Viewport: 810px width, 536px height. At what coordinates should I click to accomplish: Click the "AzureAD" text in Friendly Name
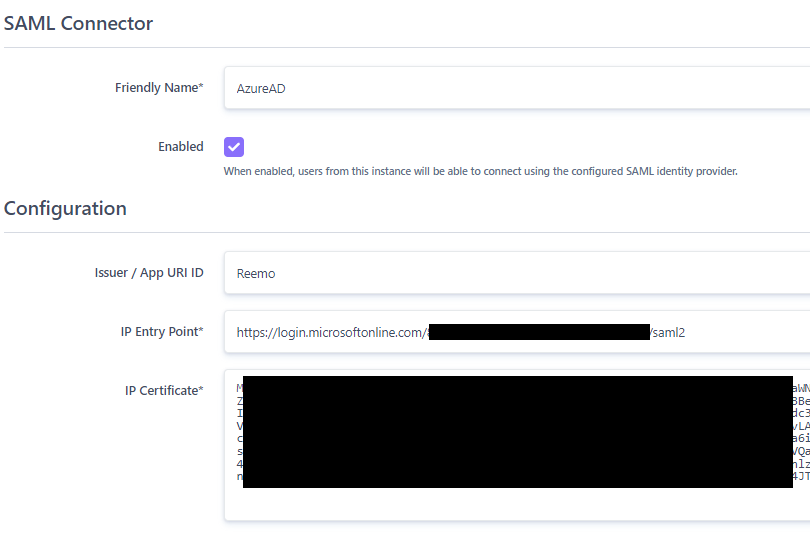(x=261, y=89)
